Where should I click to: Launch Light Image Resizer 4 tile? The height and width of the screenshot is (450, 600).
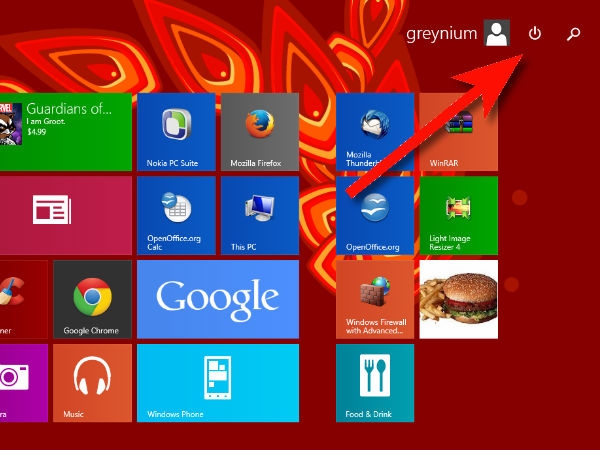tap(458, 215)
